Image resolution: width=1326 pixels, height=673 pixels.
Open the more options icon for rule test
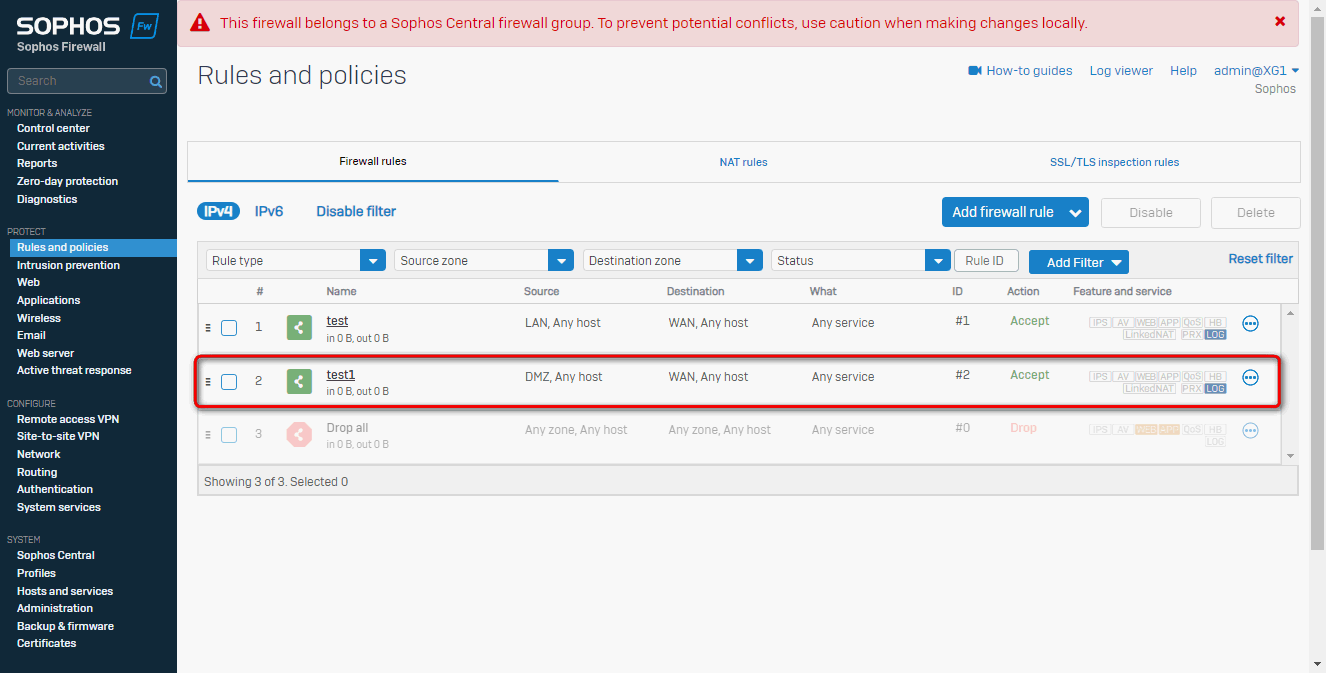point(1250,324)
